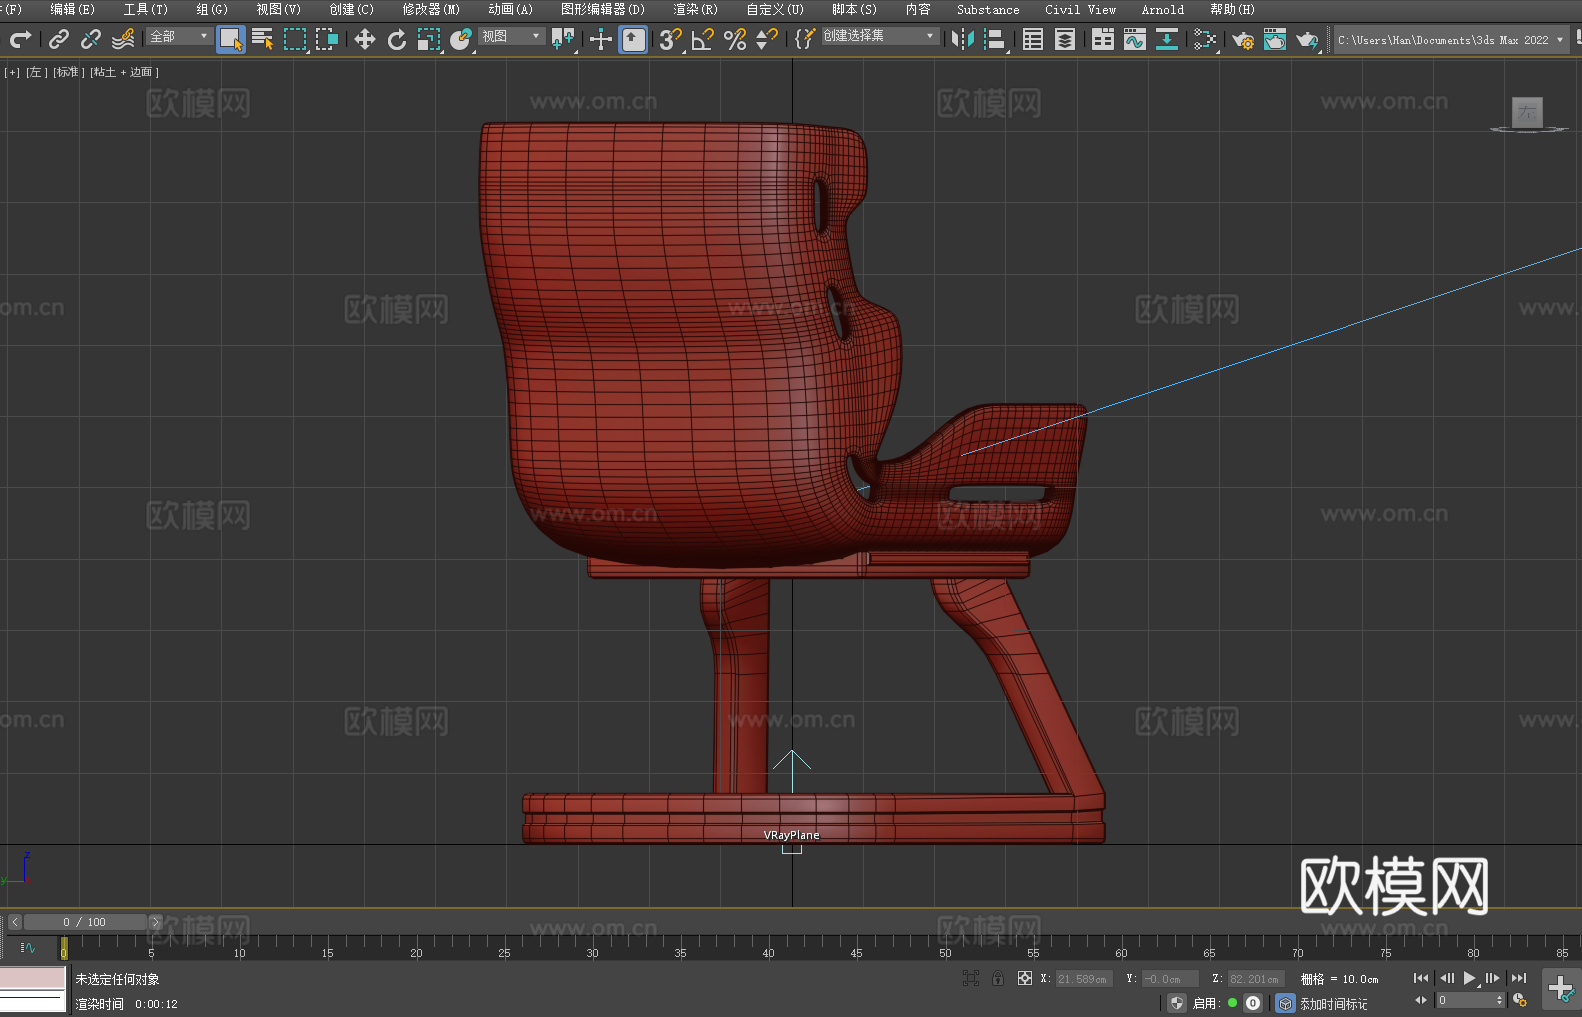Image resolution: width=1582 pixels, height=1017 pixels.
Task: Click the ViewCube 左 face
Action: point(1527,112)
